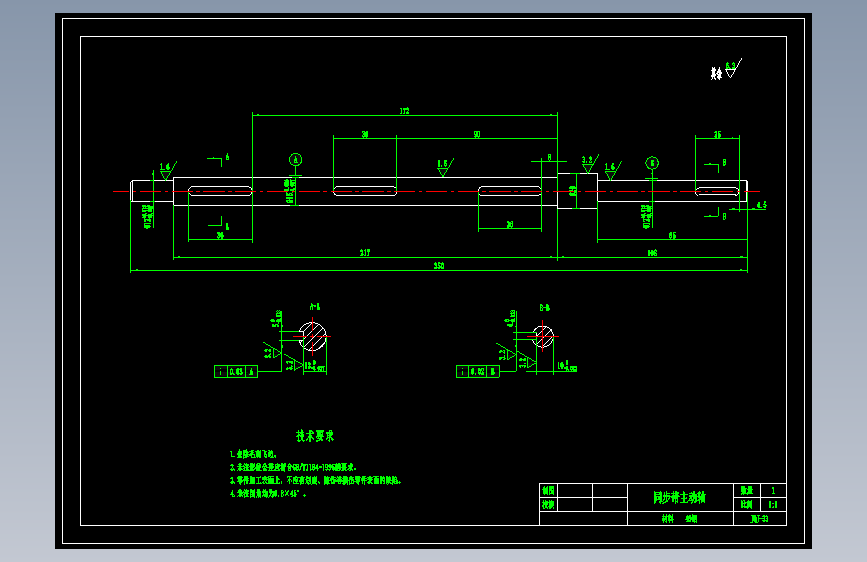Select the title text 同步带主动轴

tap(680, 497)
